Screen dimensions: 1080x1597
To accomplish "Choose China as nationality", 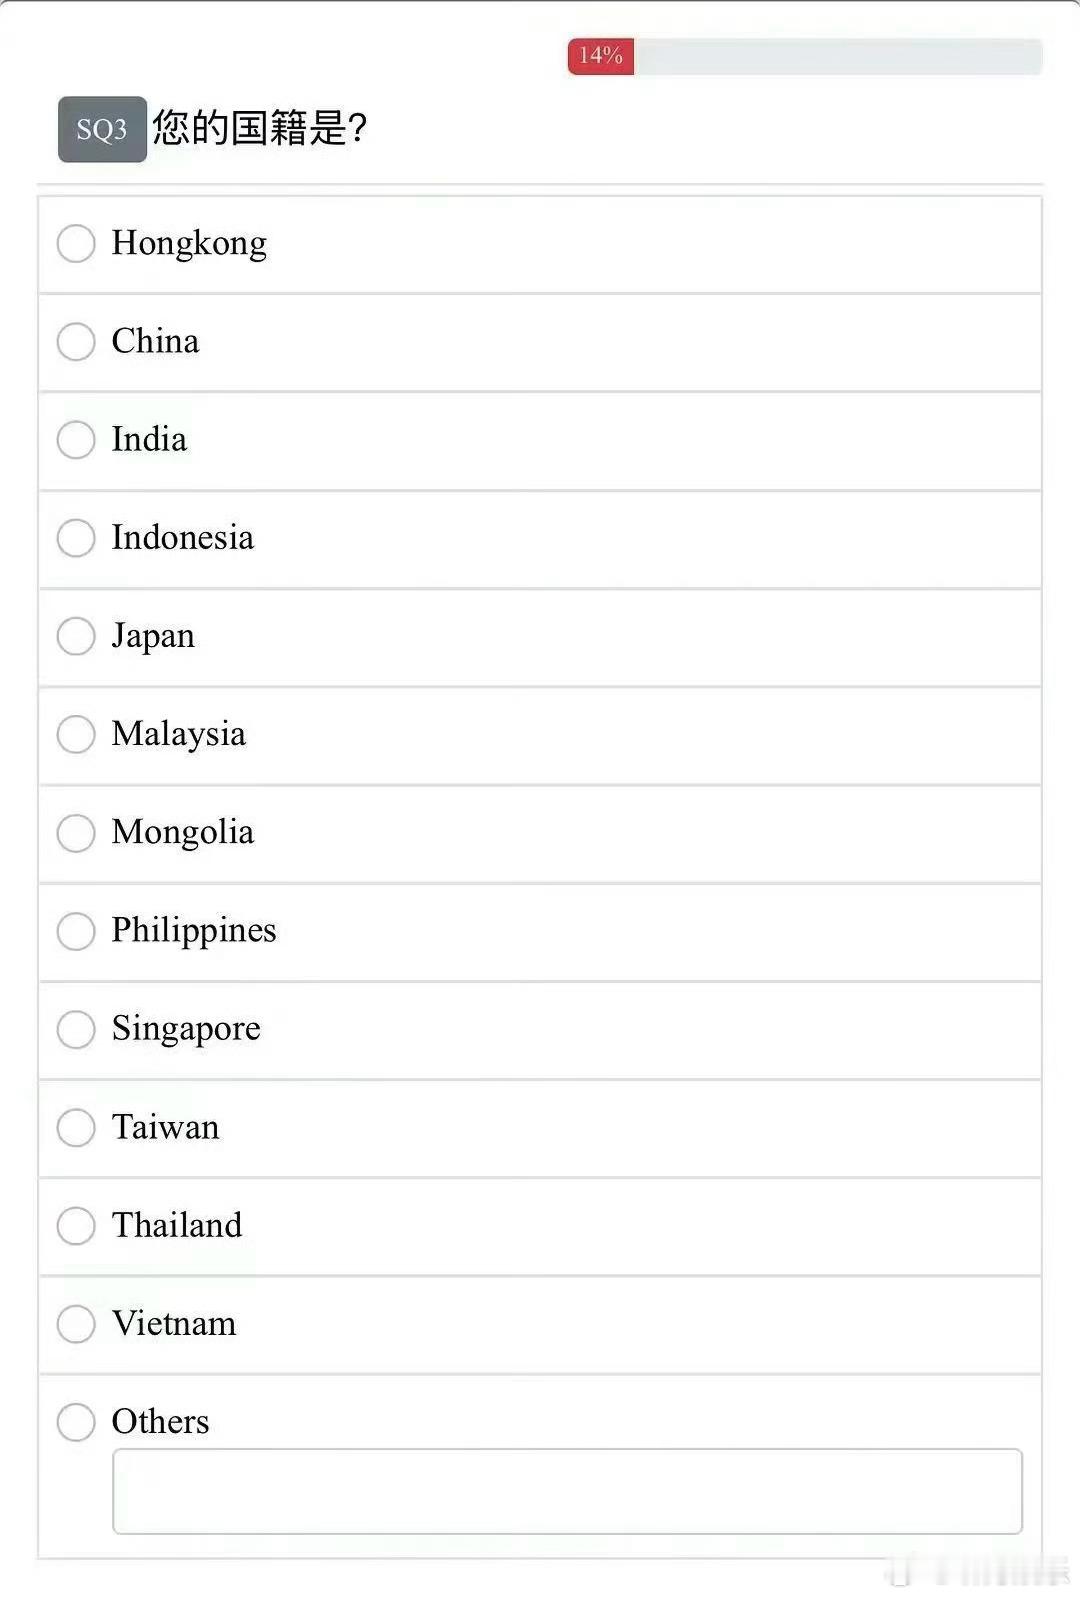I will (x=76, y=341).
